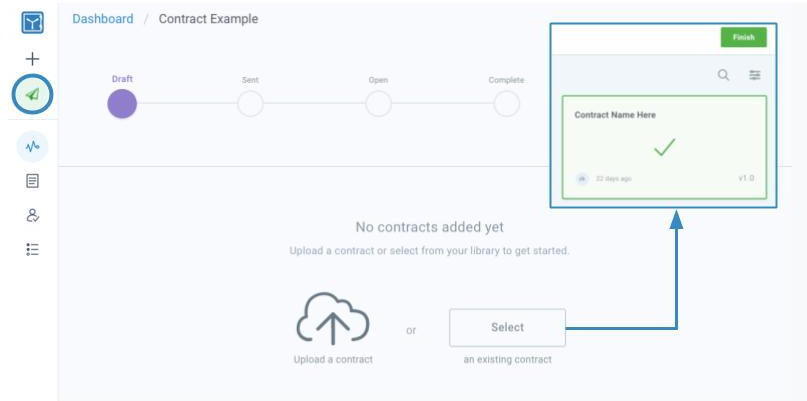Open the user approval icon in sidebar
Viewport: 807px width, 401px height.
(32, 215)
